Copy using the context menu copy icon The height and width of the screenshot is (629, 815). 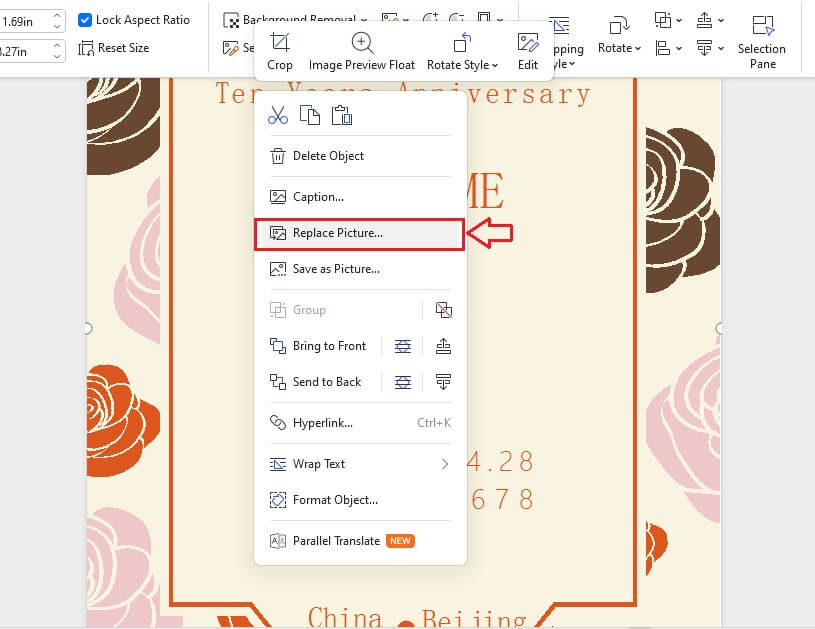[x=310, y=115]
